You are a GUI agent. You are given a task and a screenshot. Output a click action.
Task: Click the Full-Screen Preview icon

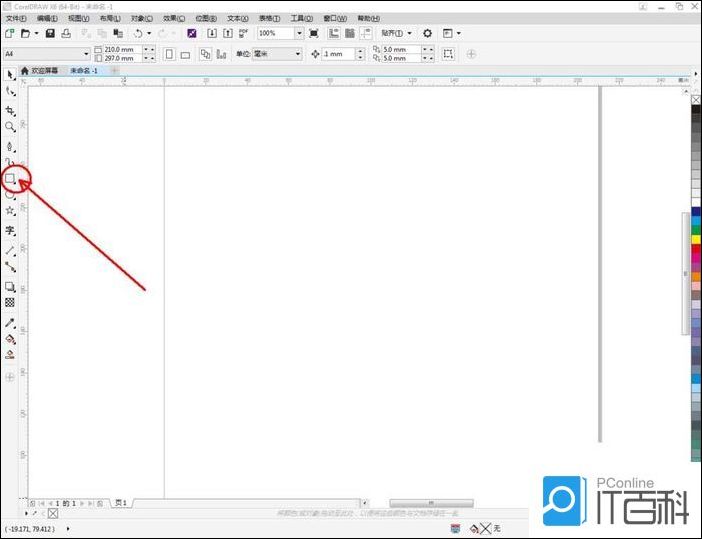click(314, 33)
